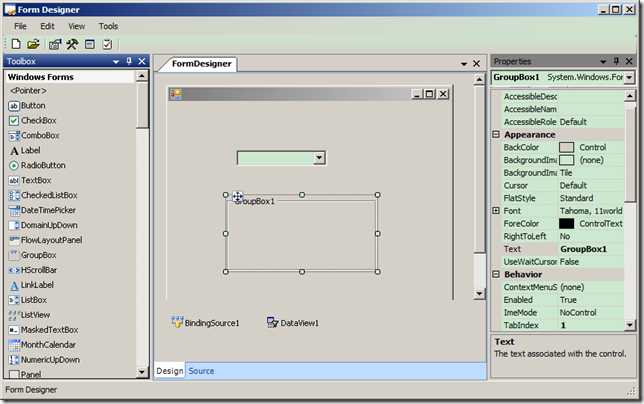Click the ForeColor black color swatch
Screen dimensions: 644x404
(x=566, y=223)
